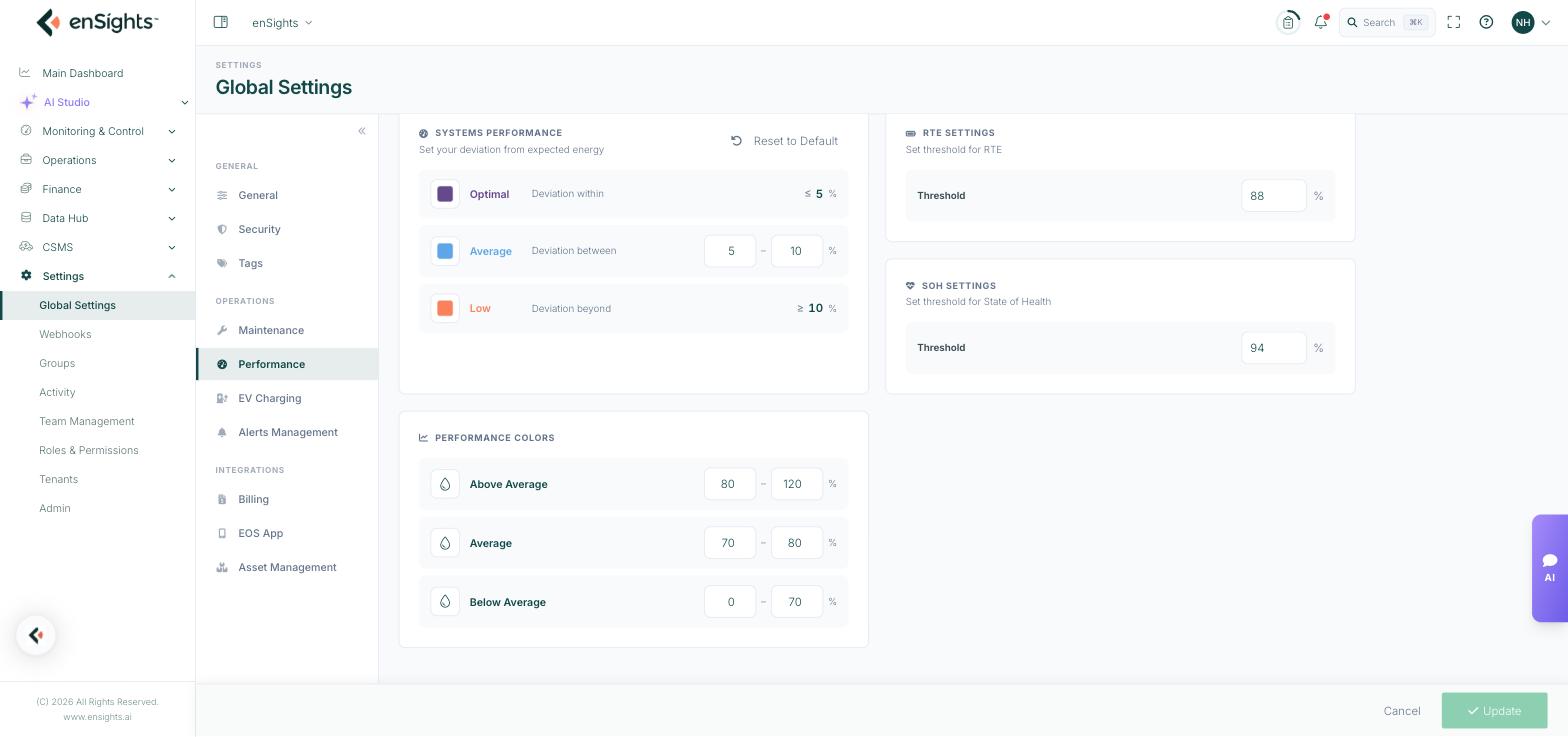This screenshot has height=737, width=1568.
Task: Open the clipboard tasks icon
Action: (x=1288, y=22)
